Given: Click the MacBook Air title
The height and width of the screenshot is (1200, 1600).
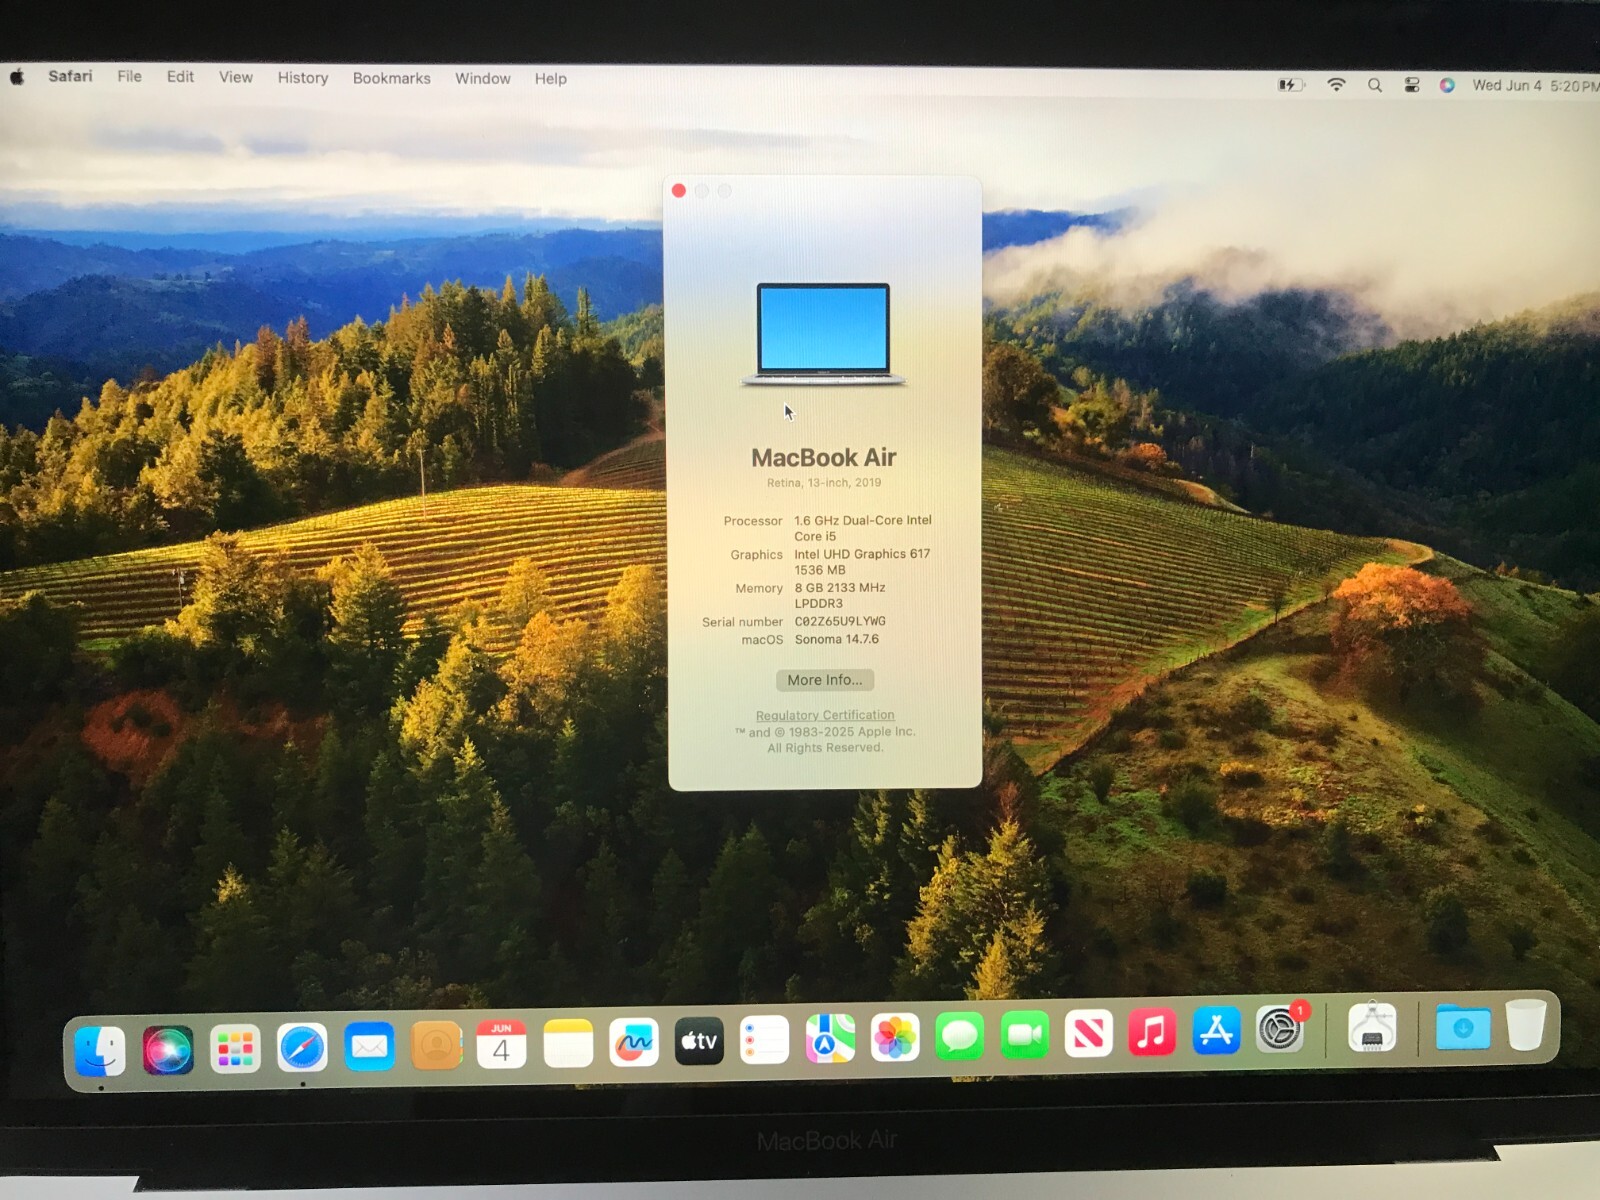Looking at the screenshot, I should pos(824,458).
